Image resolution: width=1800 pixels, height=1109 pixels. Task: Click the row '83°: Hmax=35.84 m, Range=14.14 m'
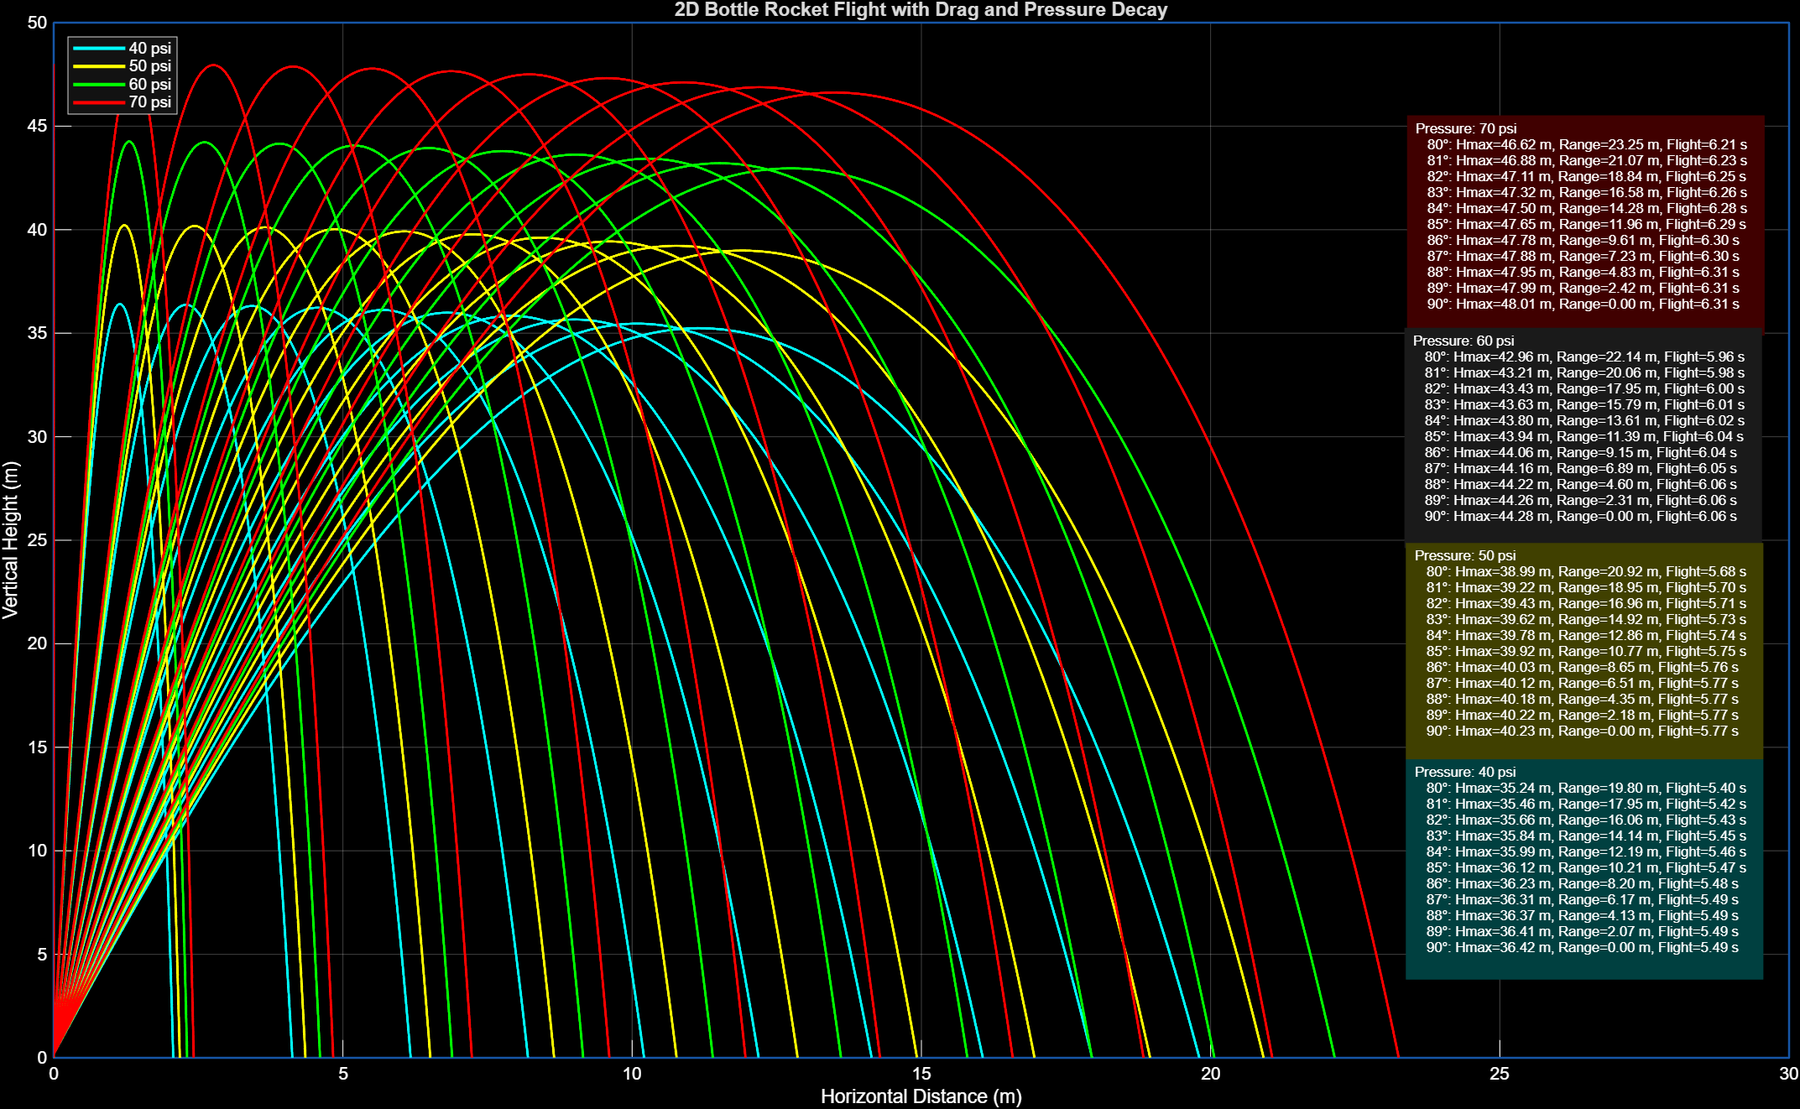1587,836
